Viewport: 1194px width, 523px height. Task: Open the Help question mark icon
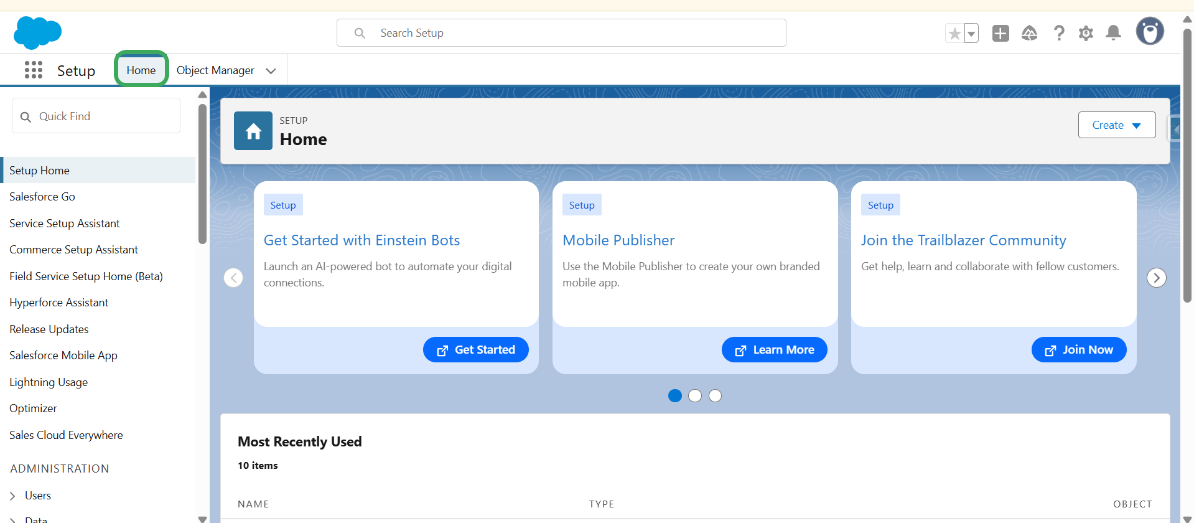[x=1058, y=33]
